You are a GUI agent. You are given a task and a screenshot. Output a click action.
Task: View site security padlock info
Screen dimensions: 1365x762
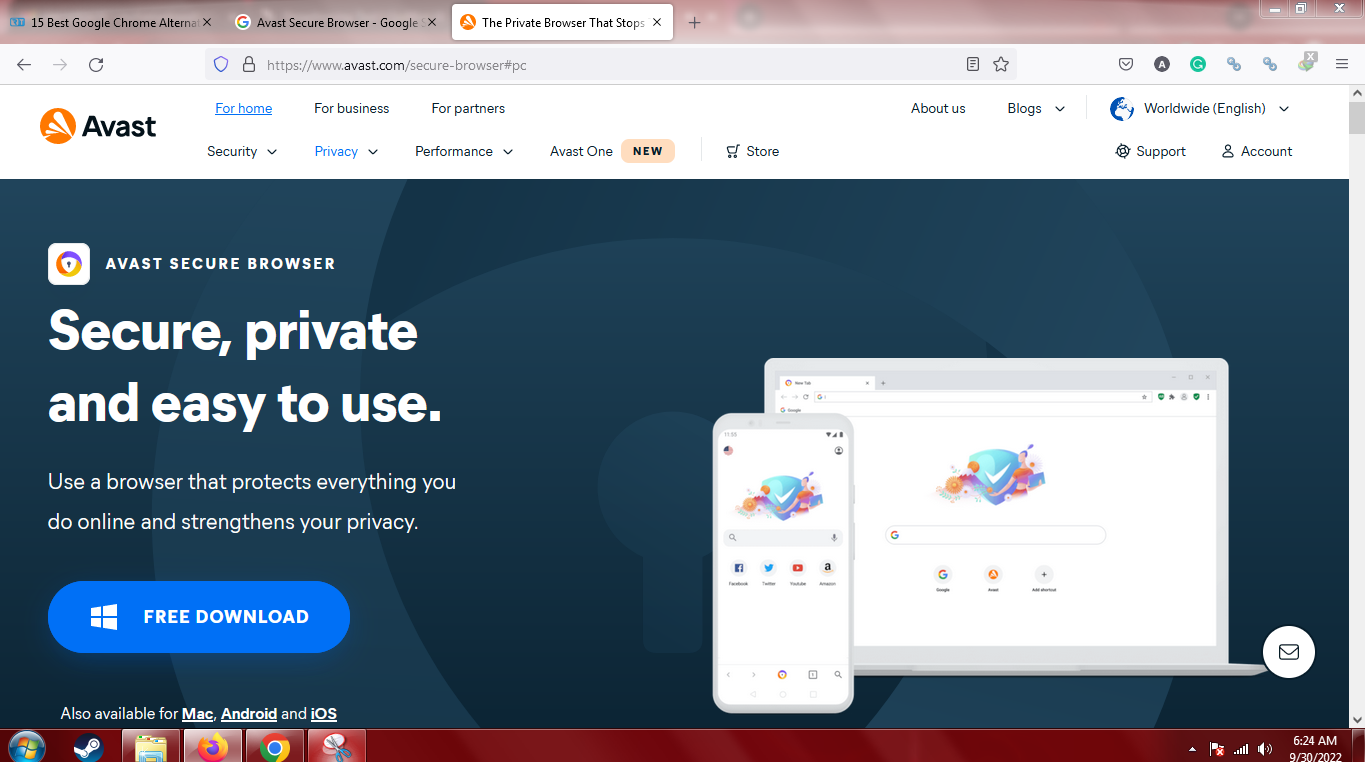[x=249, y=64]
